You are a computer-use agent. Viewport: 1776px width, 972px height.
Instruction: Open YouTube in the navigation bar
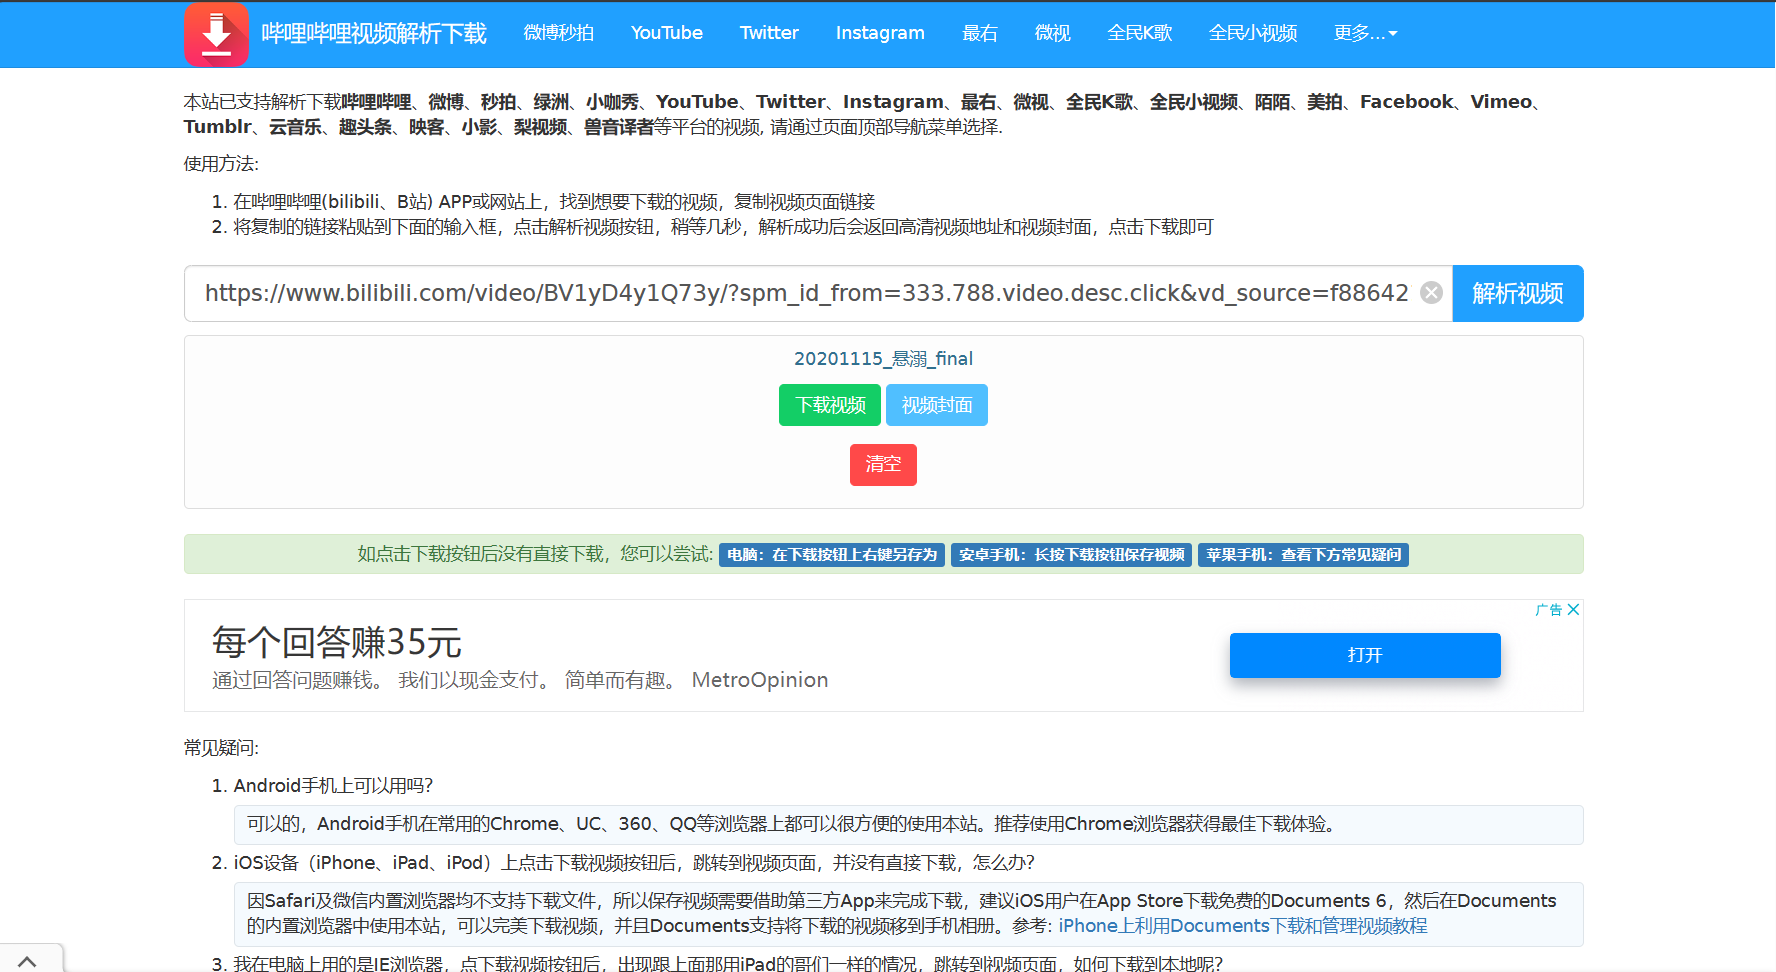point(667,33)
